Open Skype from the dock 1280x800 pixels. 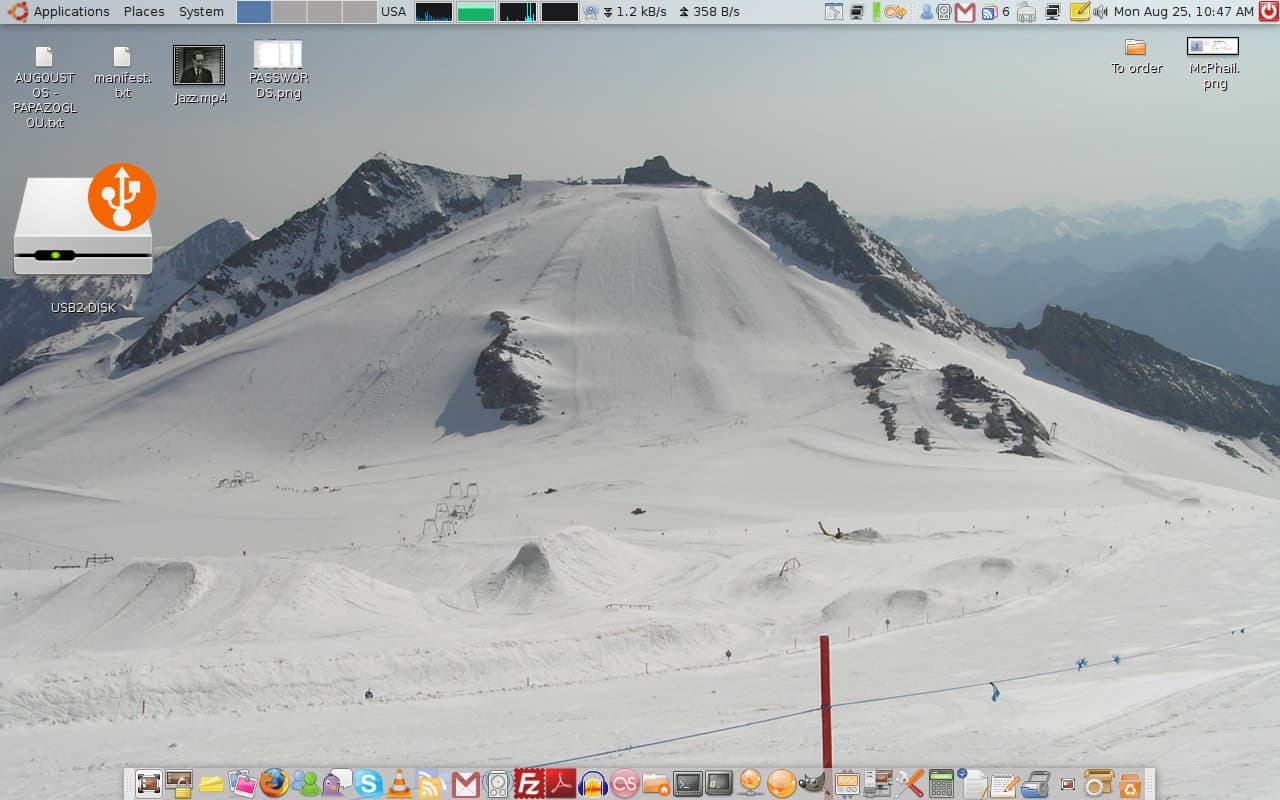368,783
